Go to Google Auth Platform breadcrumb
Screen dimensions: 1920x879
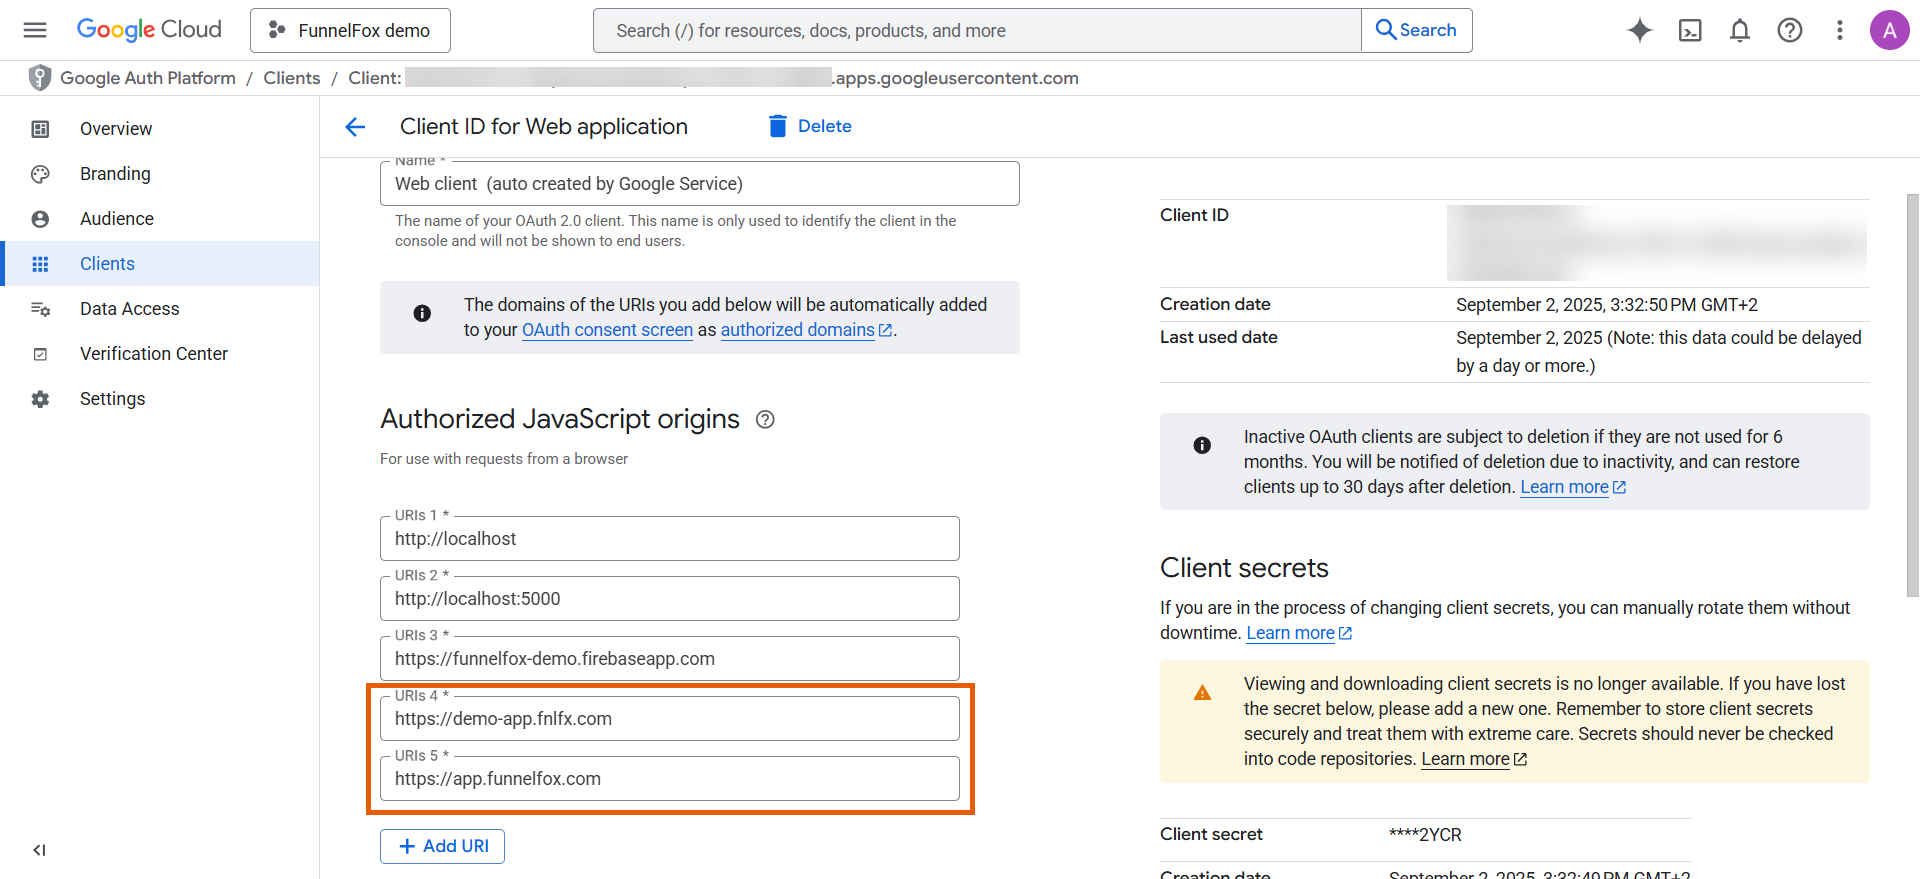point(148,78)
